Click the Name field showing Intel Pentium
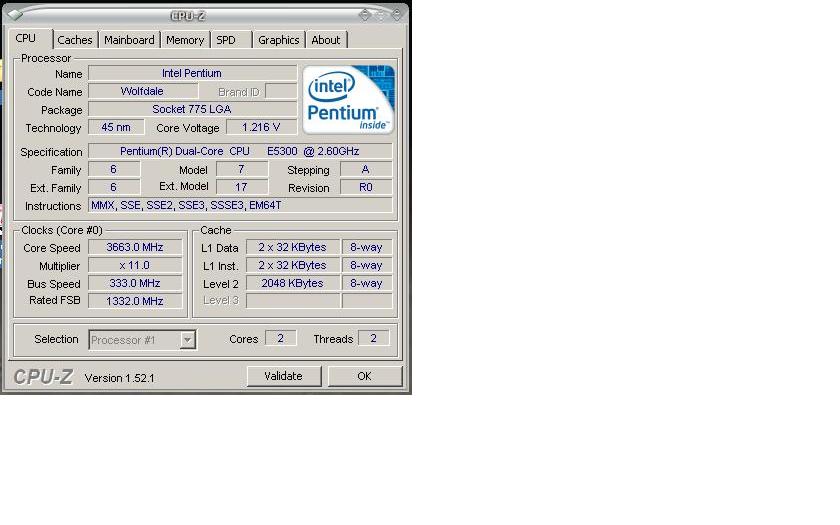The height and width of the screenshot is (525, 840). pos(192,73)
